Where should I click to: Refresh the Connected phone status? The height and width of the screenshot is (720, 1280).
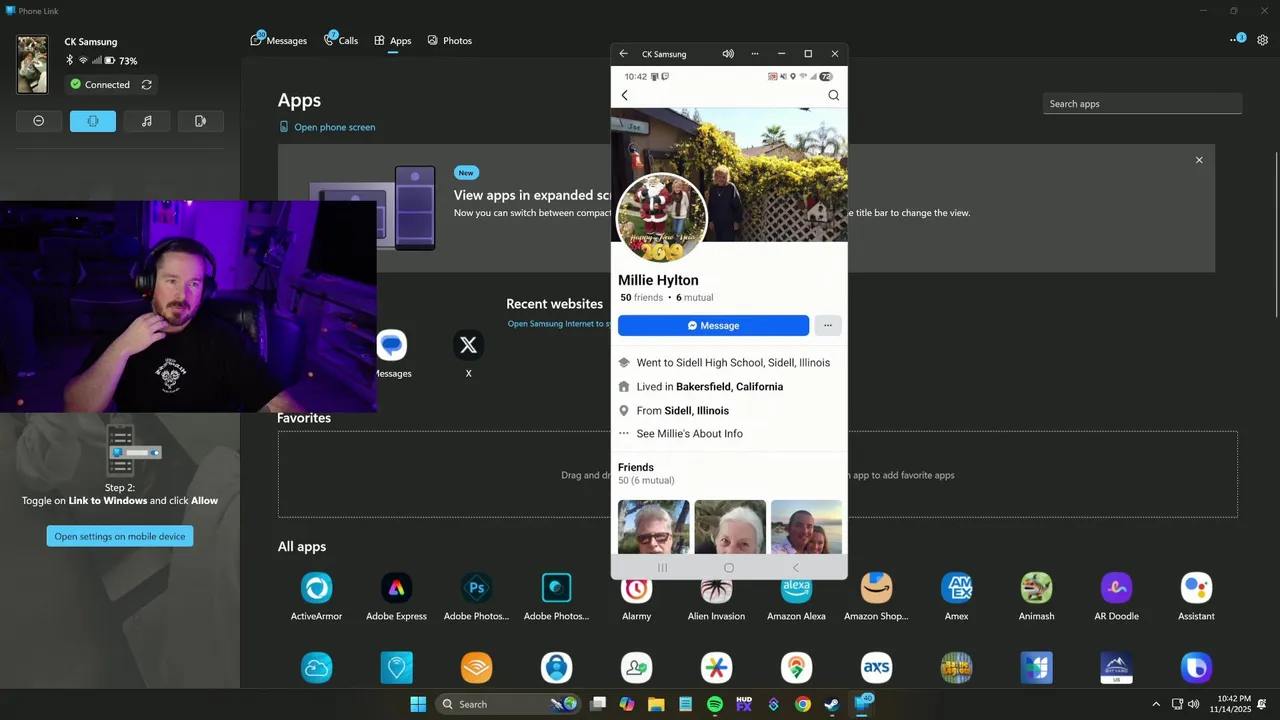click(x=147, y=85)
